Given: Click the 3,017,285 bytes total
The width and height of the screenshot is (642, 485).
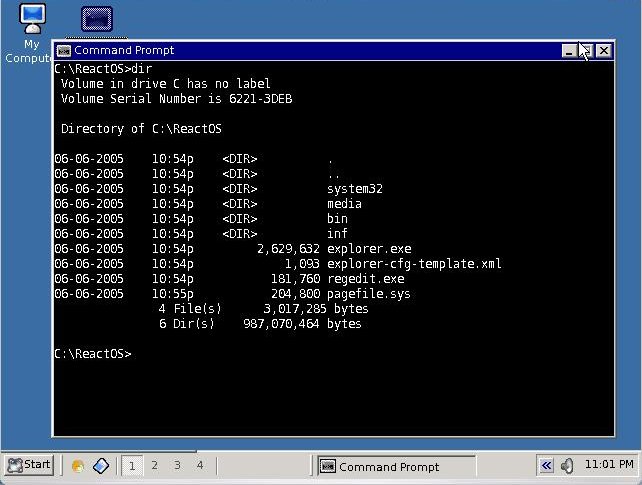Looking at the screenshot, I should click(x=316, y=309).
